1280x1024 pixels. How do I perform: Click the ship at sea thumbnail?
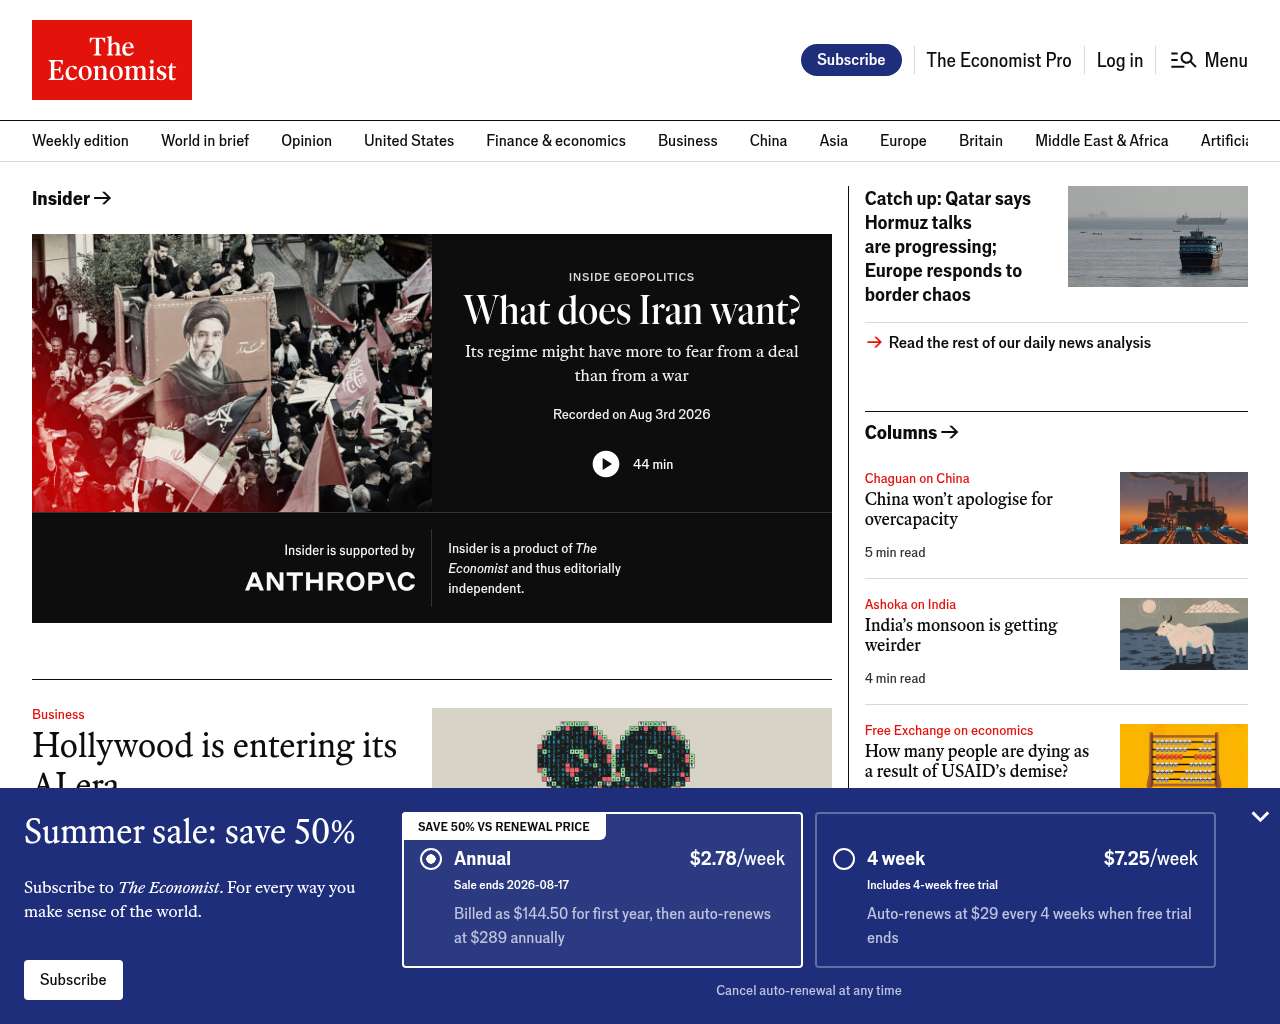(1158, 236)
